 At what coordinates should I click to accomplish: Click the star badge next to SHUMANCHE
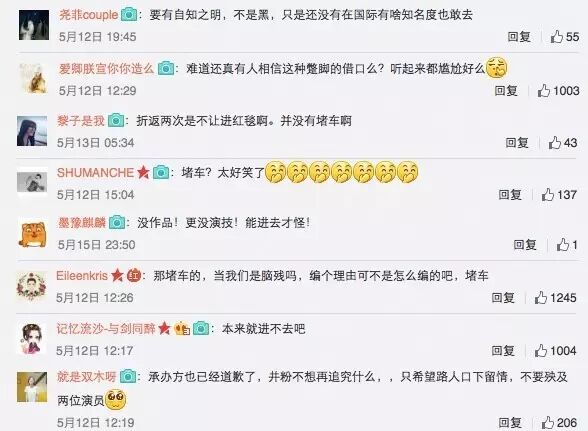pyautogui.click(x=143, y=173)
